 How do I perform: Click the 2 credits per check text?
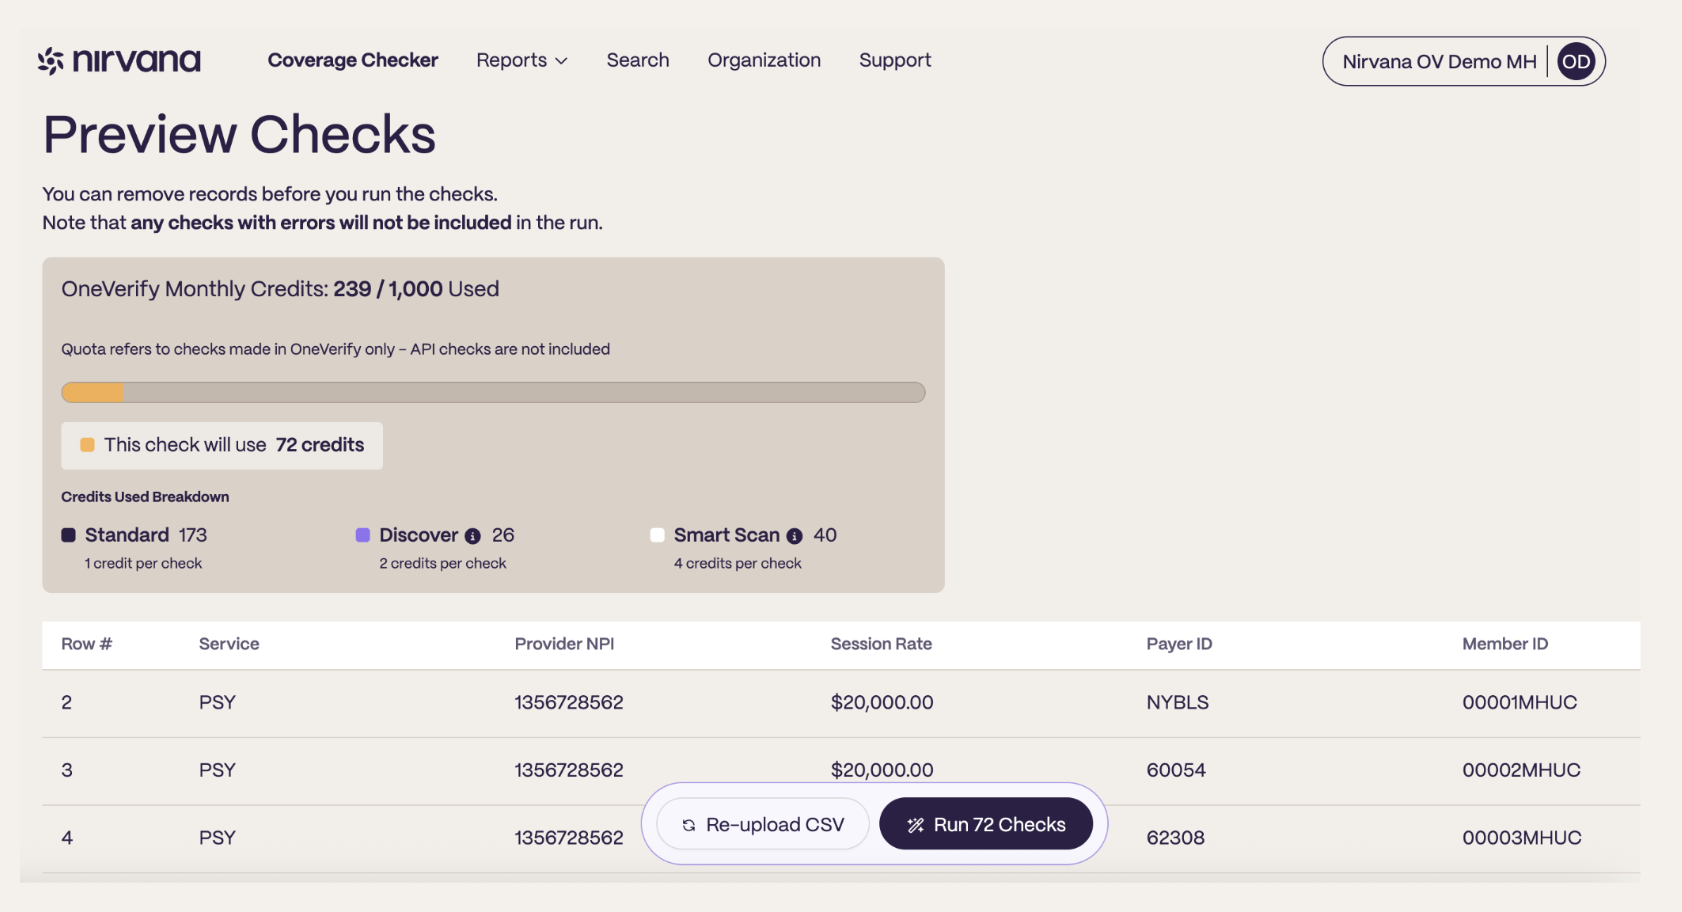(443, 563)
